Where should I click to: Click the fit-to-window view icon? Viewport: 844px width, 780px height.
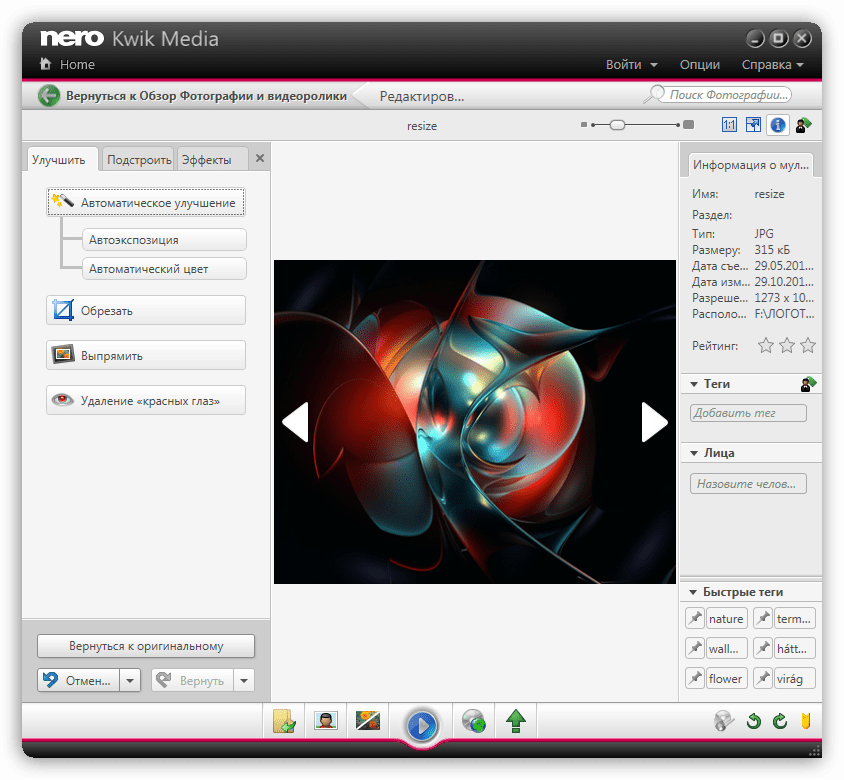(x=753, y=125)
